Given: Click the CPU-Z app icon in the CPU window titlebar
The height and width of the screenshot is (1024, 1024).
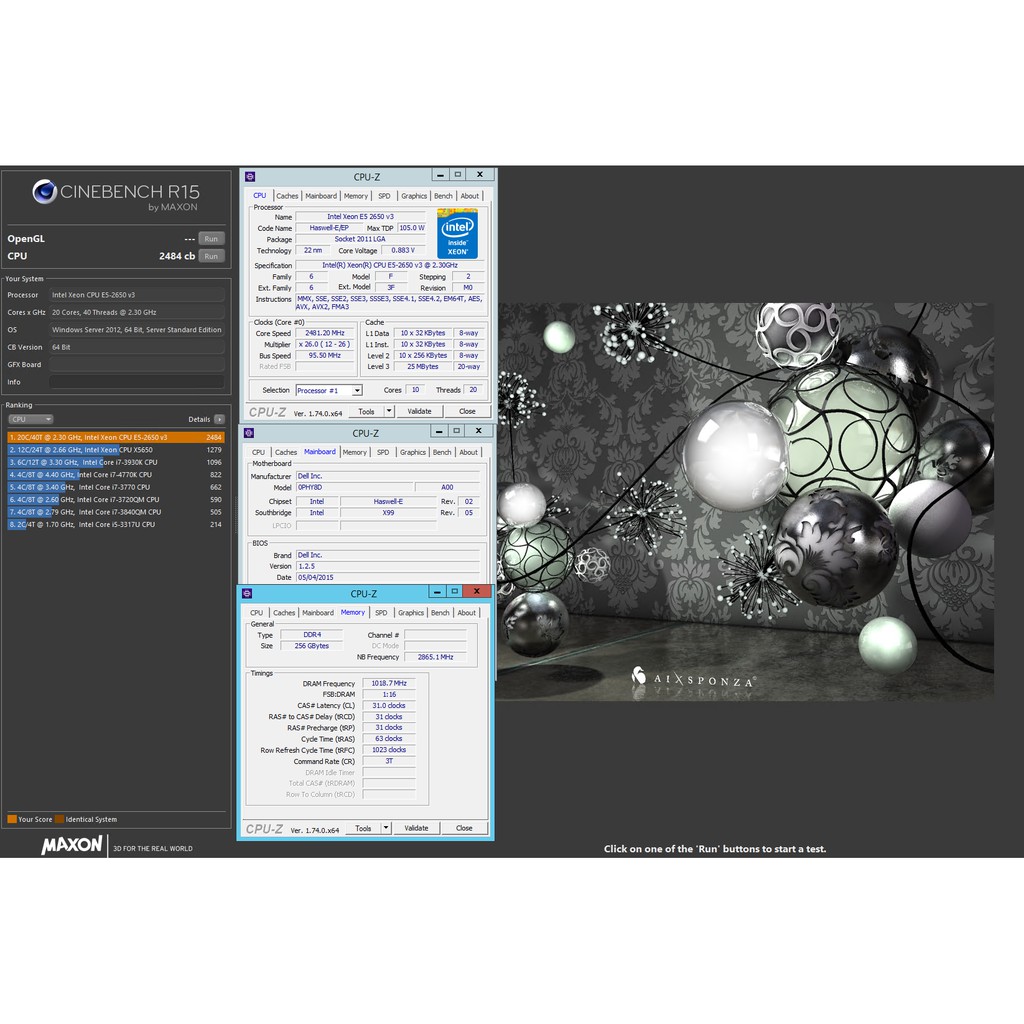Looking at the screenshot, I should coord(249,175).
